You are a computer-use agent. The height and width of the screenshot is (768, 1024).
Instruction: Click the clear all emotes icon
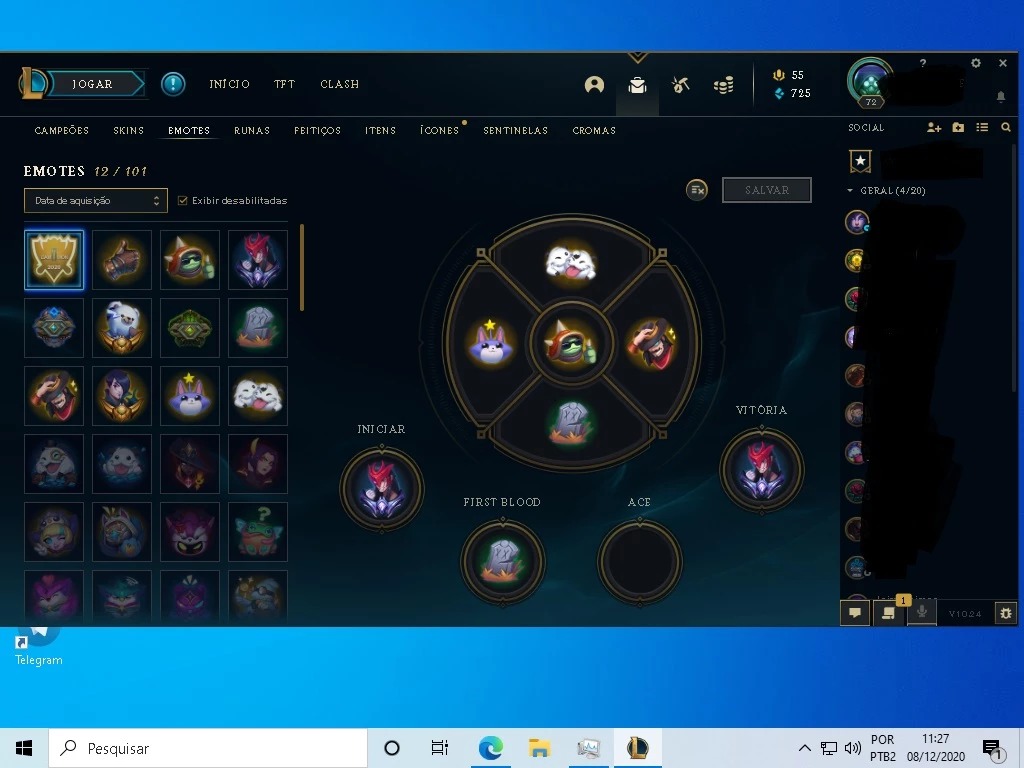pos(697,190)
